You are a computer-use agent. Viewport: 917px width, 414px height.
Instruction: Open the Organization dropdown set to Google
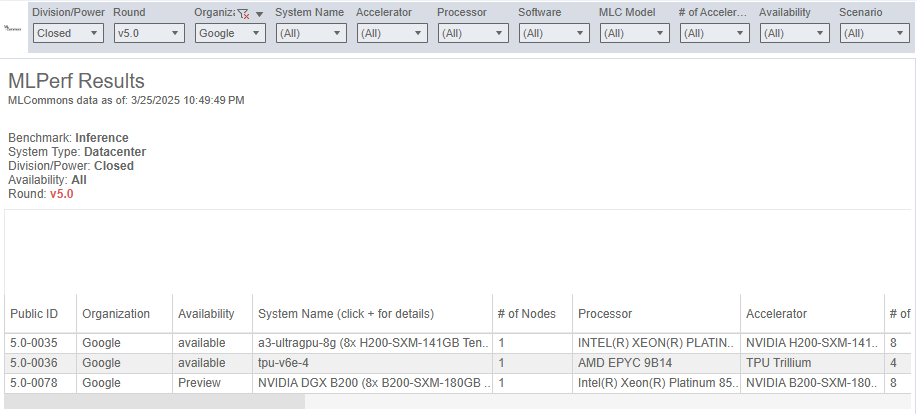[x=230, y=33]
